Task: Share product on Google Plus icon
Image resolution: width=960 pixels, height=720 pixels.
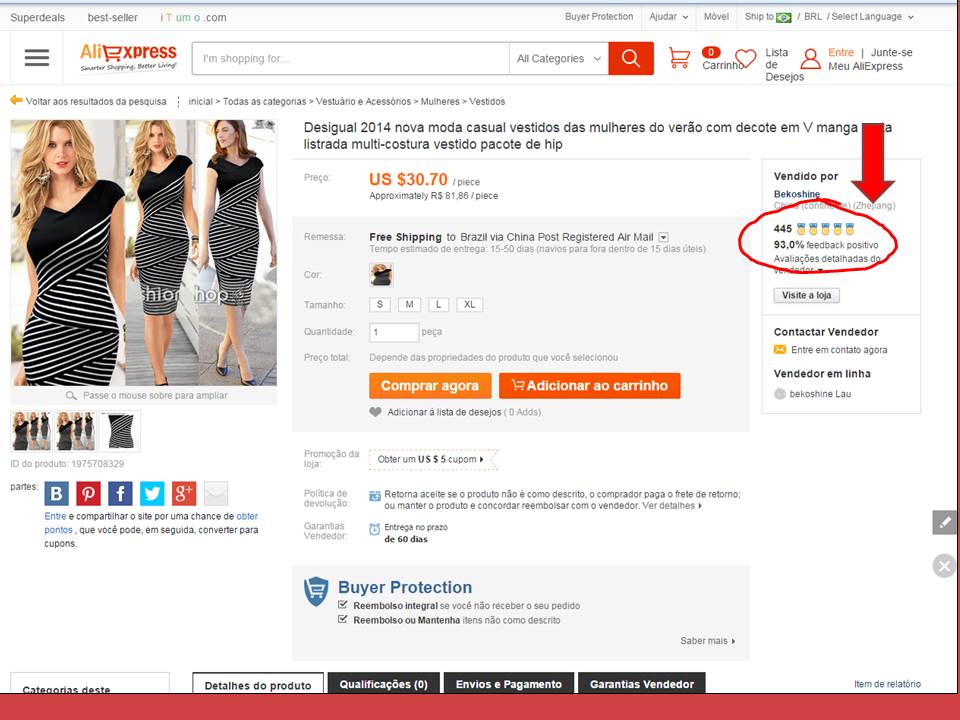Action: pos(184,493)
